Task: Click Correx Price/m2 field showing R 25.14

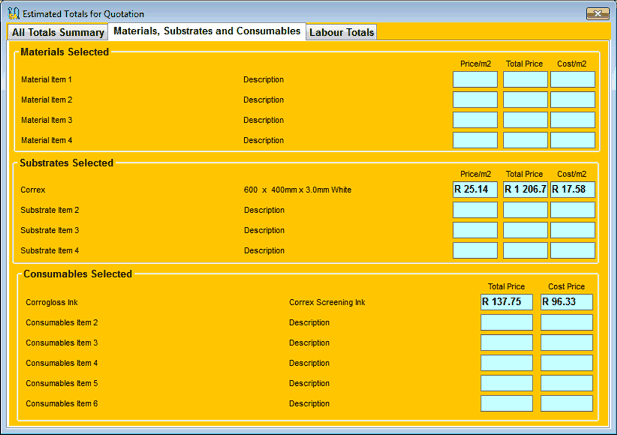Action: (x=475, y=189)
